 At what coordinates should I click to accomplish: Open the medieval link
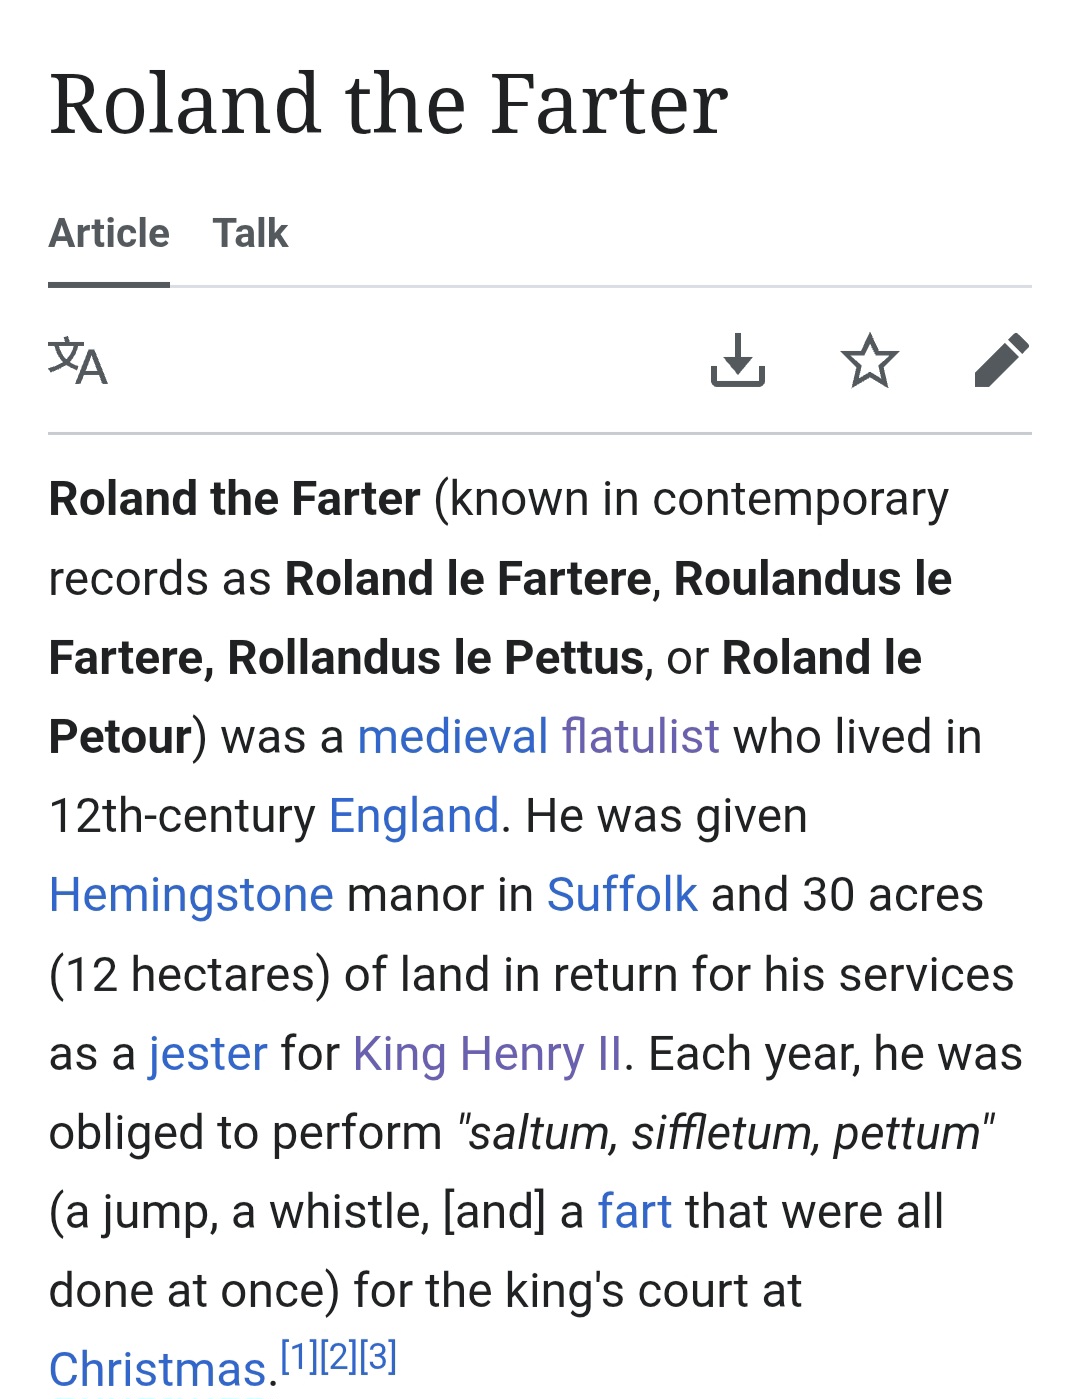pyautogui.click(x=452, y=737)
